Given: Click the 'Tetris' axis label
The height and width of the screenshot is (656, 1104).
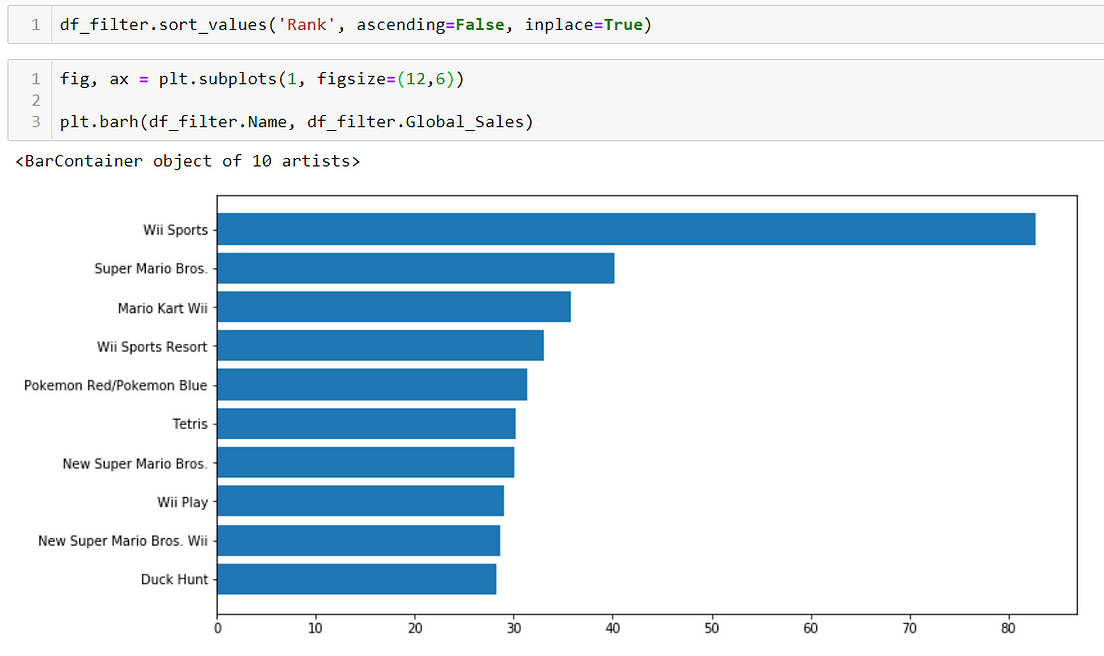Looking at the screenshot, I should pyautogui.click(x=190, y=424).
